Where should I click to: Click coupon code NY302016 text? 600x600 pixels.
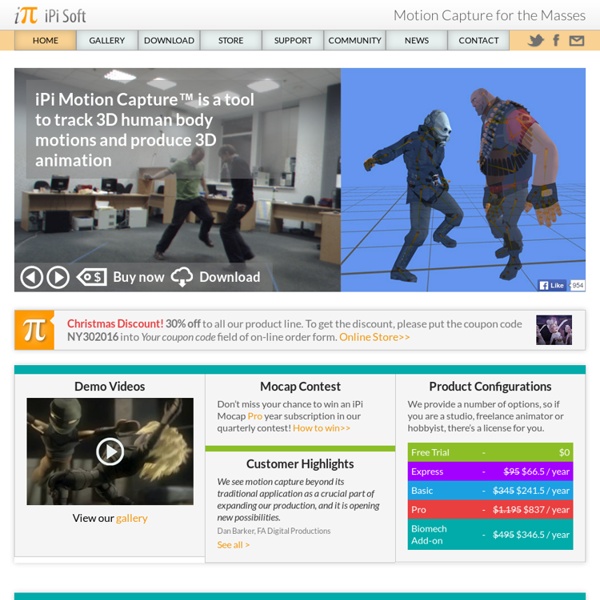click(93, 337)
